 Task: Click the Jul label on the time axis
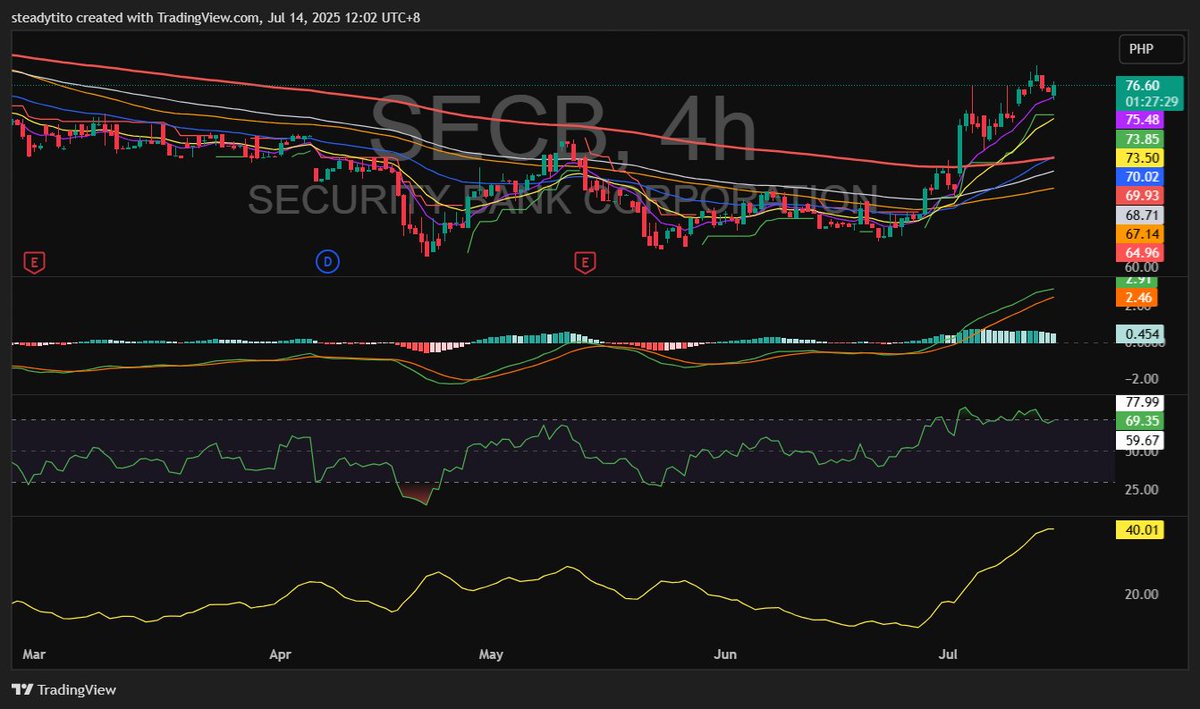(947, 655)
